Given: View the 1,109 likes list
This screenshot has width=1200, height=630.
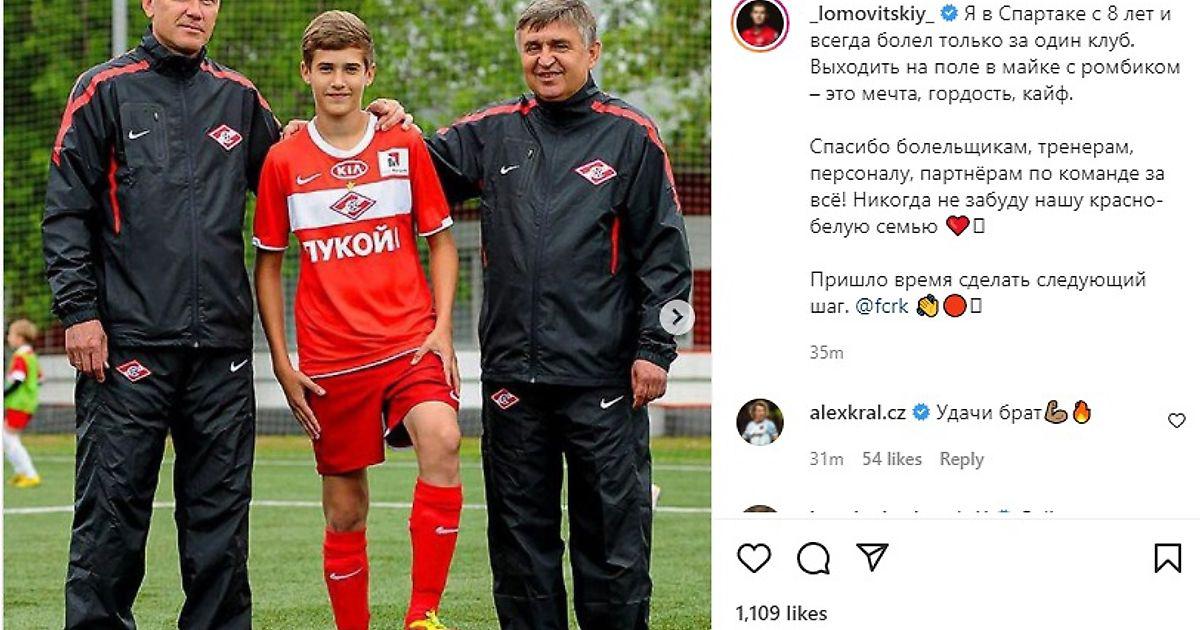Looking at the screenshot, I should click(781, 613).
